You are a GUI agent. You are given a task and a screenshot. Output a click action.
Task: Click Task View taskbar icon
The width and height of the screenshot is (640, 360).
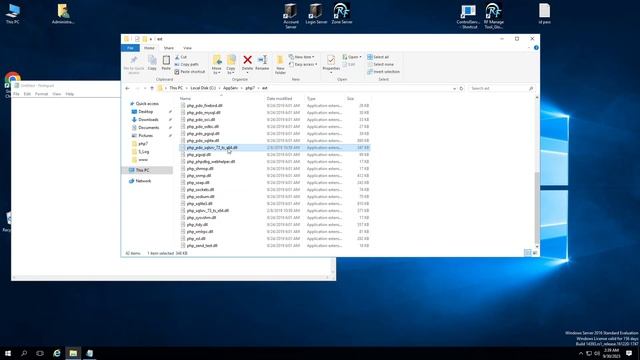point(40,353)
